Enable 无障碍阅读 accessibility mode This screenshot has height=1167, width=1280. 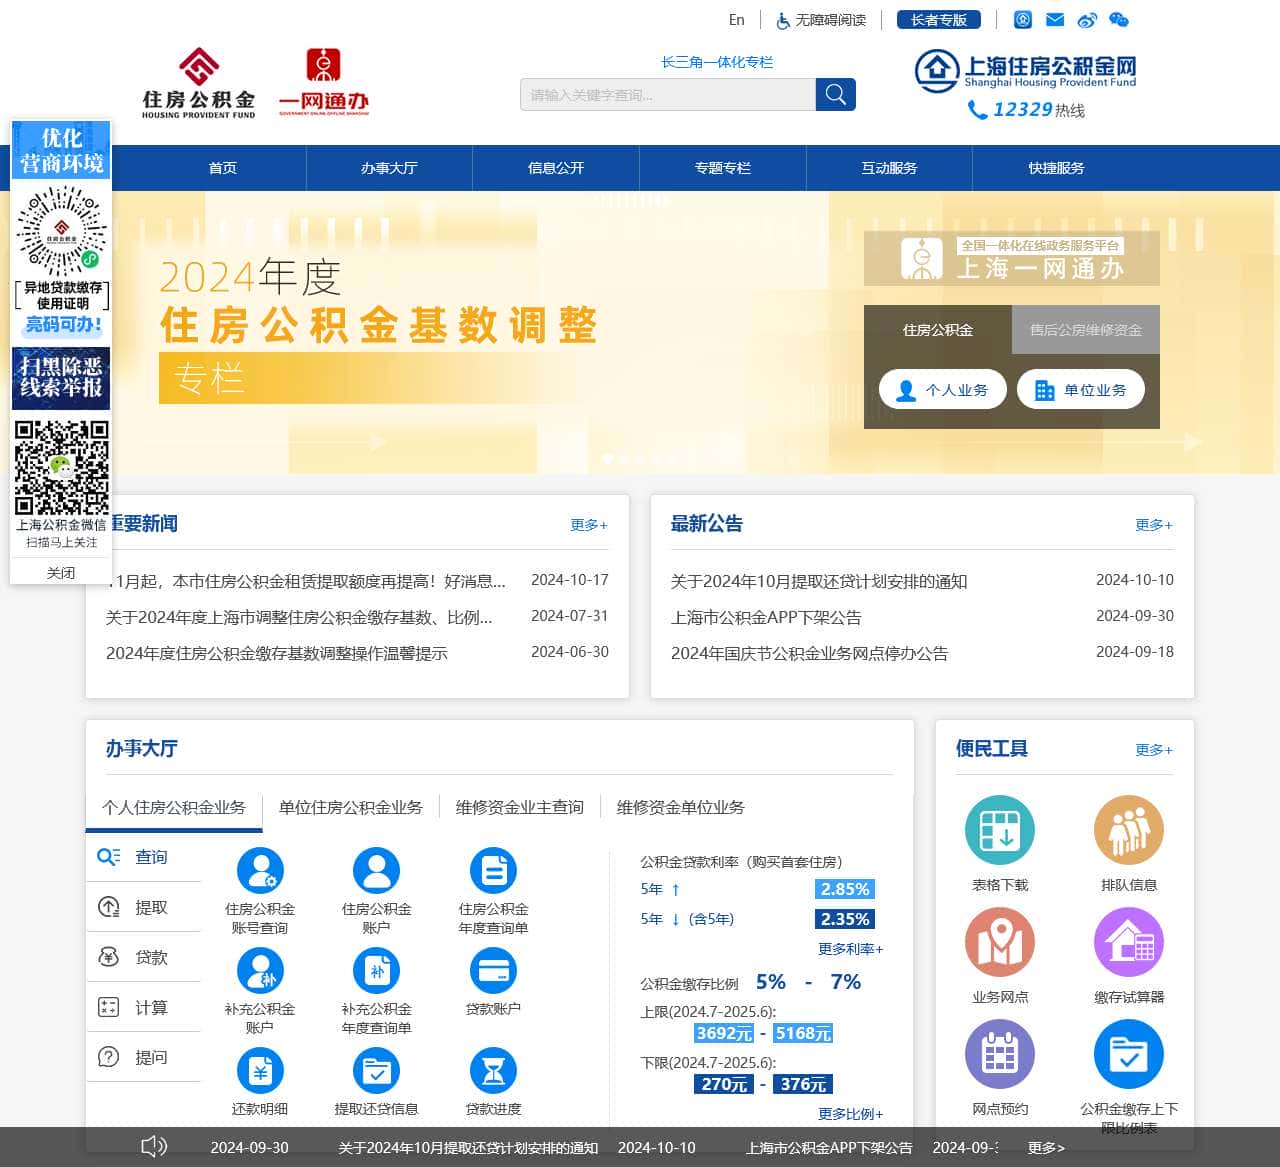pyautogui.click(x=821, y=20)
